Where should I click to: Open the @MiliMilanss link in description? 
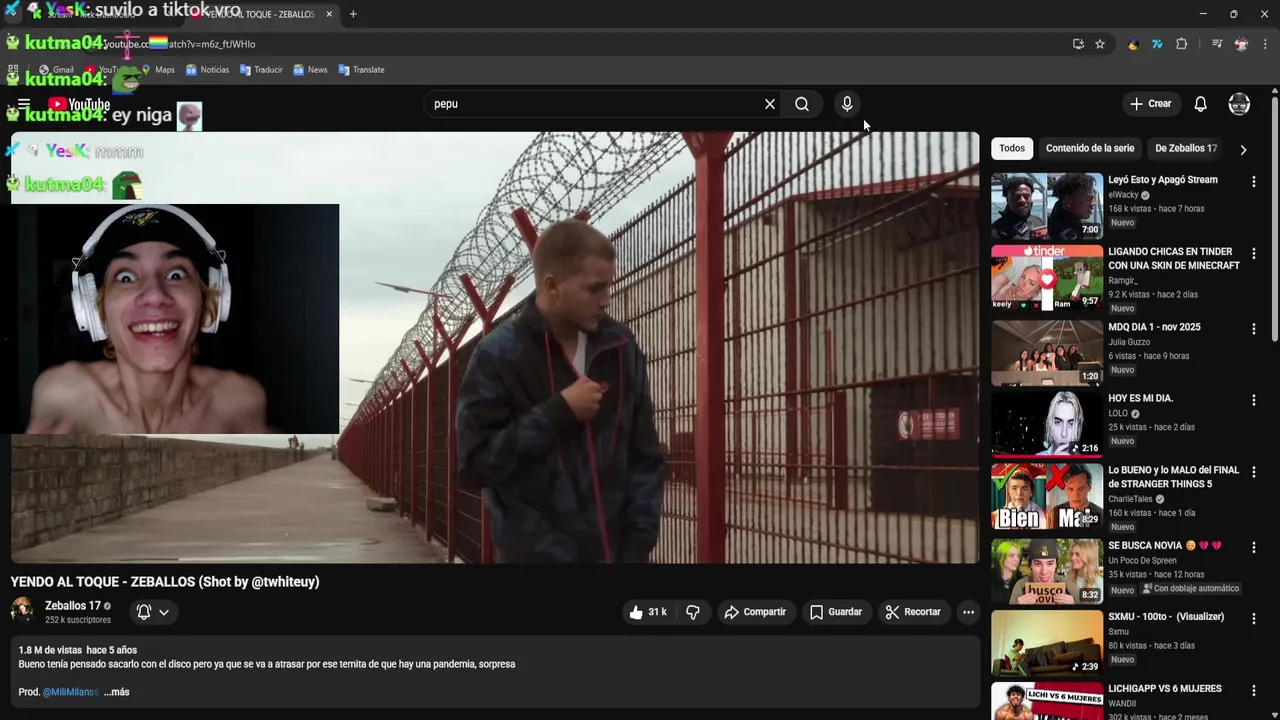pyautogui.click(x=70, y=692)
